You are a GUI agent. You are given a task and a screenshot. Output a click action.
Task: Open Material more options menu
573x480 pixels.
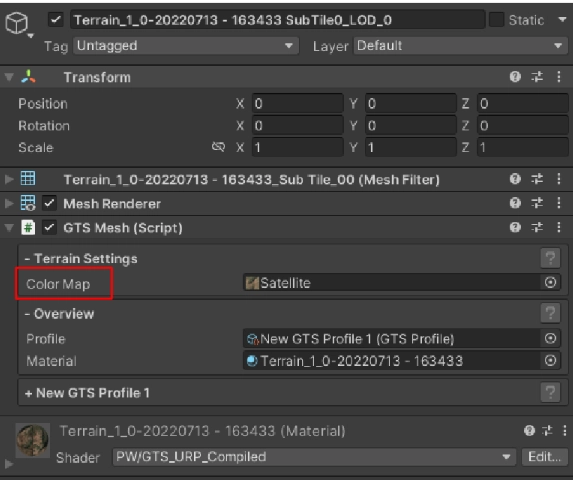565,431
